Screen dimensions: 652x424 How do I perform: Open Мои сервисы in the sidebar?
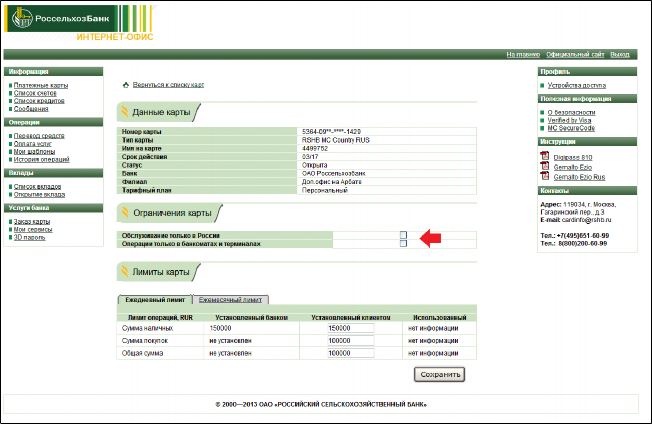(33, 229)
